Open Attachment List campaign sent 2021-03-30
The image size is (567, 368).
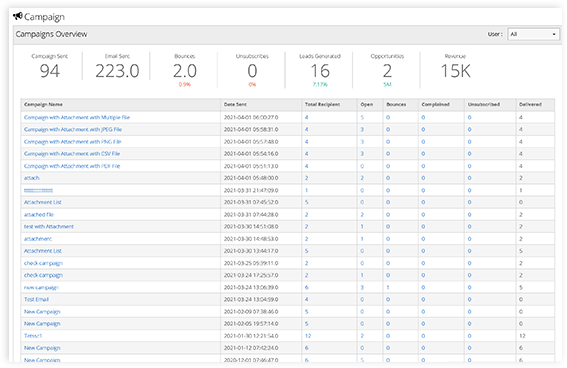pyautogui.click(x=43, y=251)
